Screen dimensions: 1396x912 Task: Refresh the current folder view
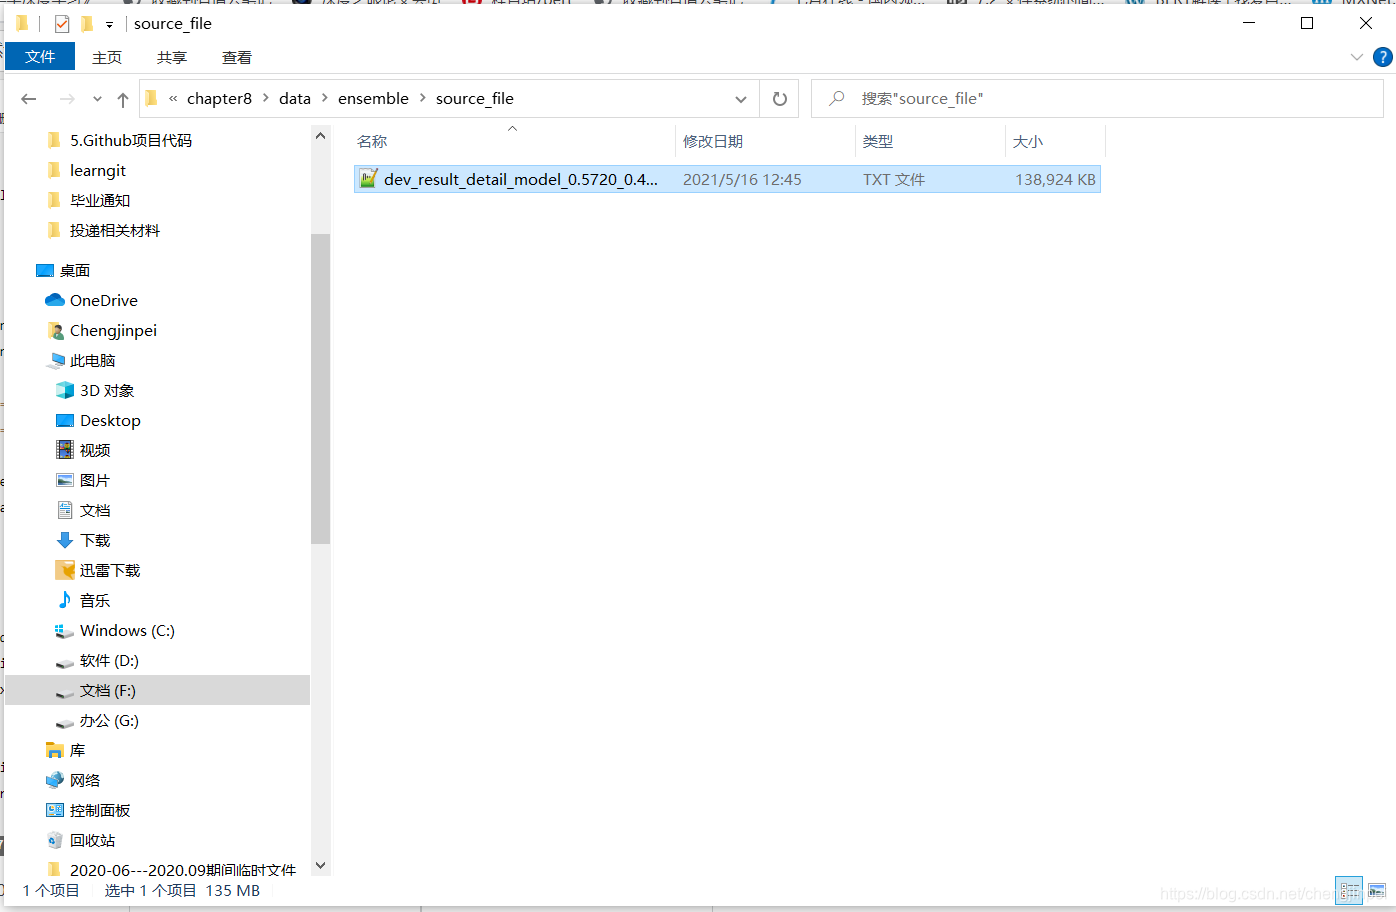coord(780,99)
